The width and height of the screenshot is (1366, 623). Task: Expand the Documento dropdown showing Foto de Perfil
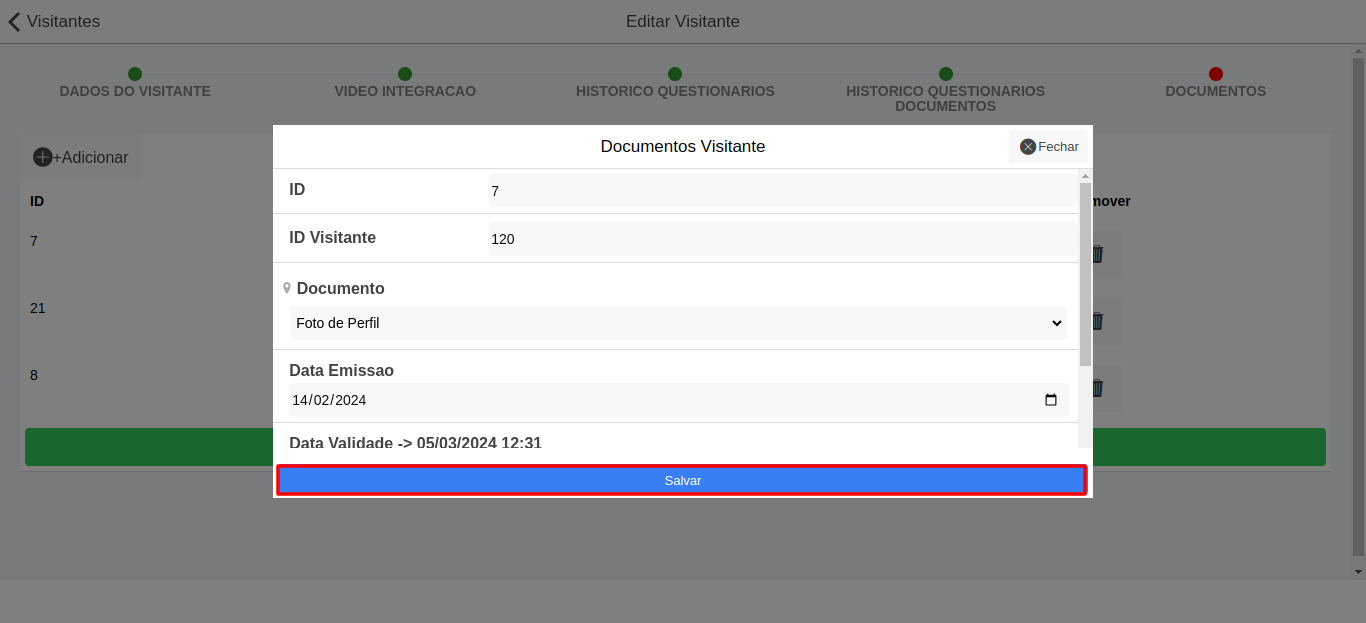678,323
